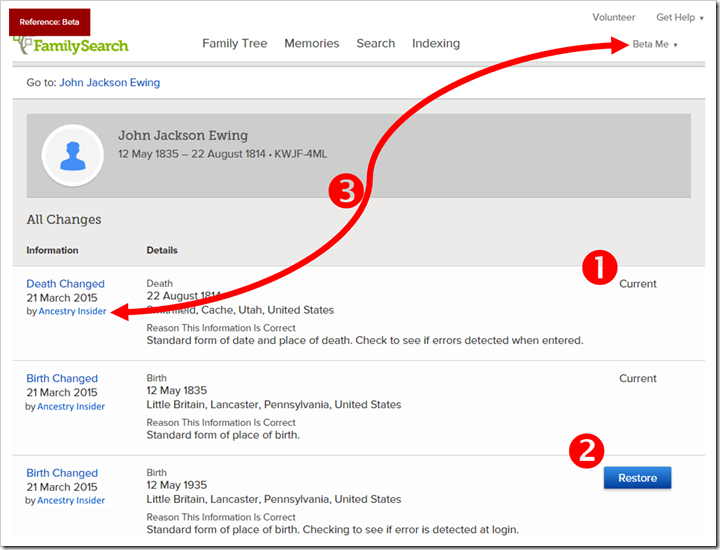The height and width of the screenshot is (550, 720).
Task: Click the Current label in the 1835 Birth row
Action: [x=638, y=378]
